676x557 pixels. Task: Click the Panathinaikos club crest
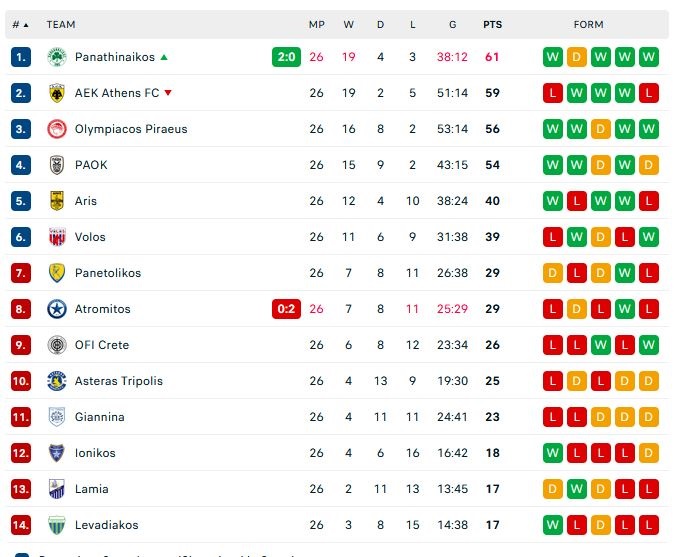[x=56, y=57]
